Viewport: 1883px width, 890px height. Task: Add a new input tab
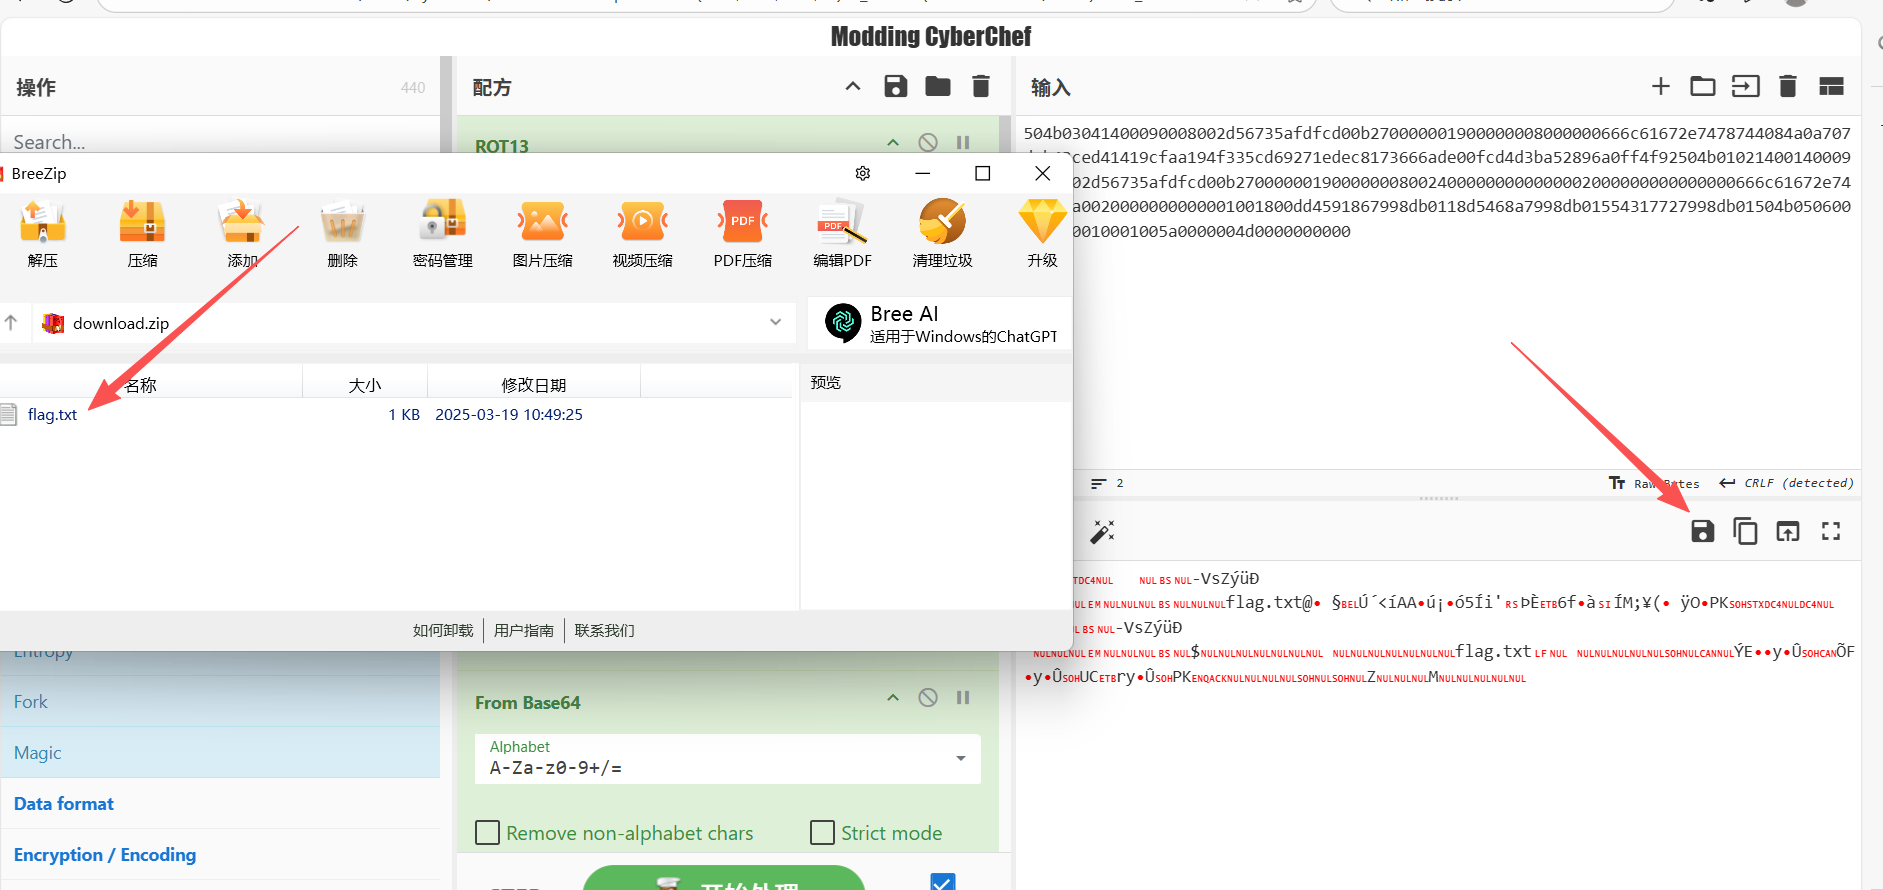coord(1661,86)
